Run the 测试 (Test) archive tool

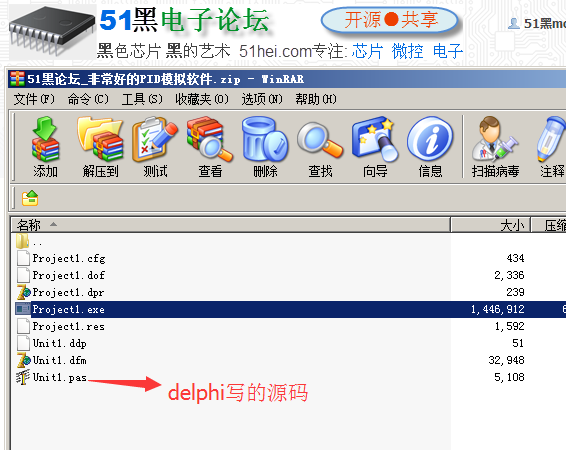click(155, 147)
